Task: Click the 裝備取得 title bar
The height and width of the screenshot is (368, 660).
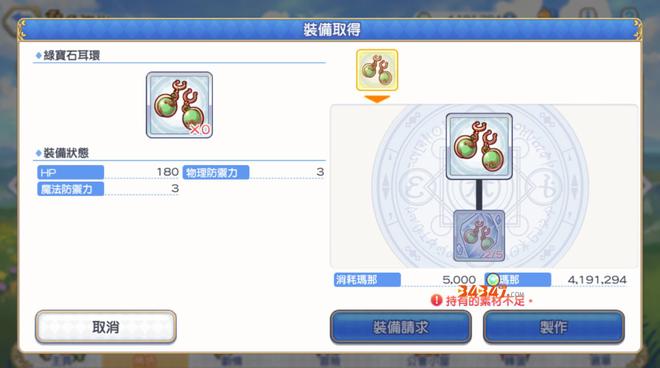Action: [x=330, y=29]
